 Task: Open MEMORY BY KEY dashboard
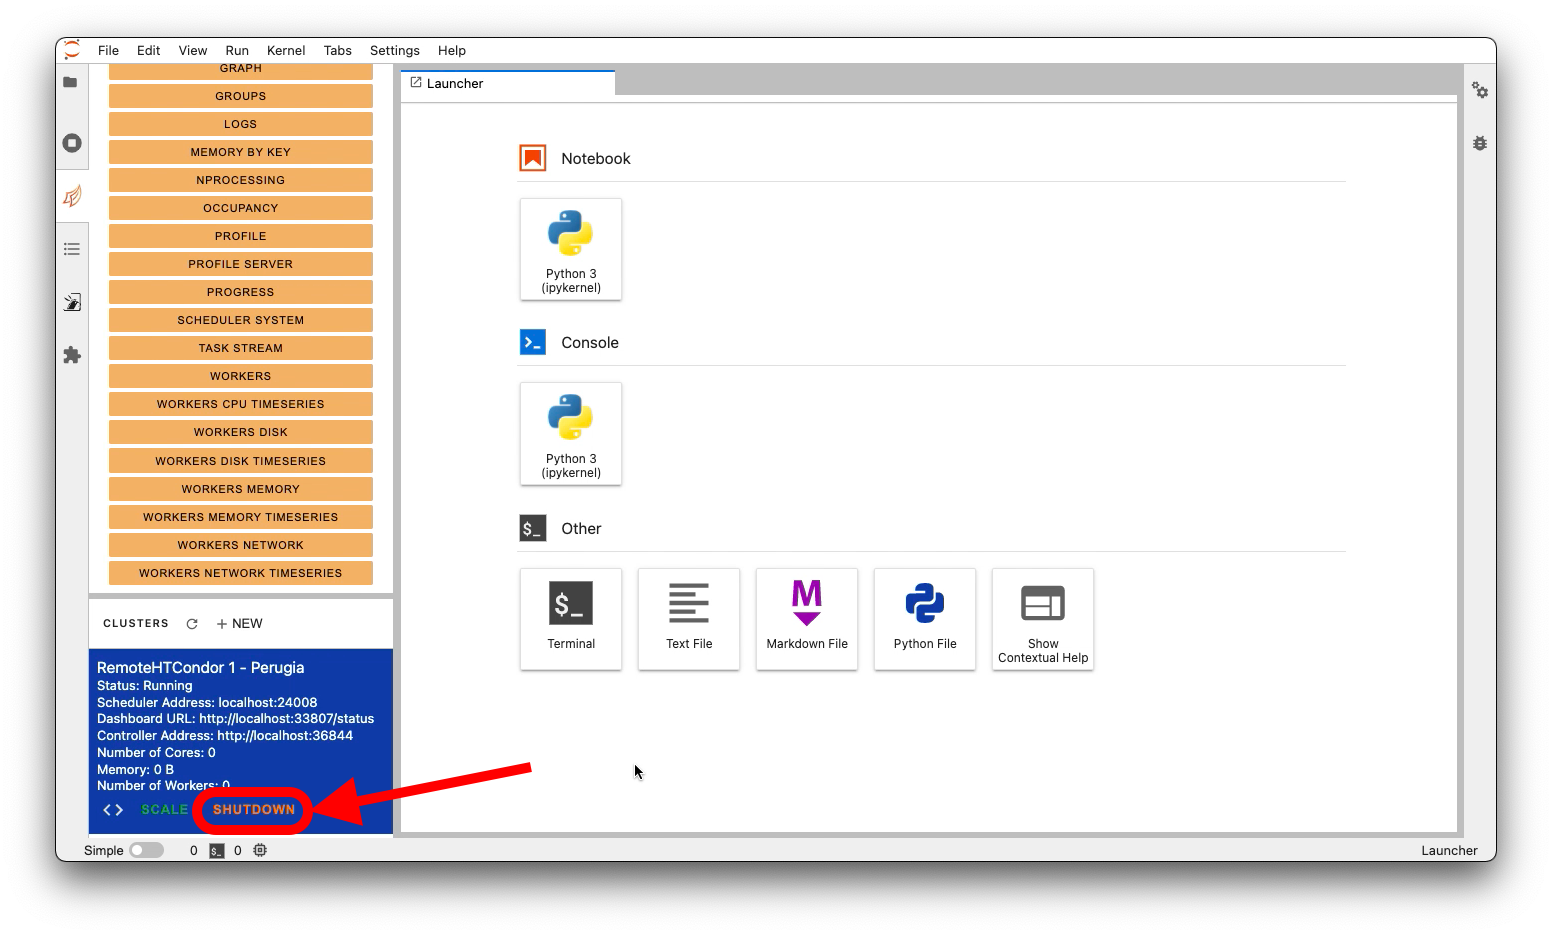click(x=241, y=152)
